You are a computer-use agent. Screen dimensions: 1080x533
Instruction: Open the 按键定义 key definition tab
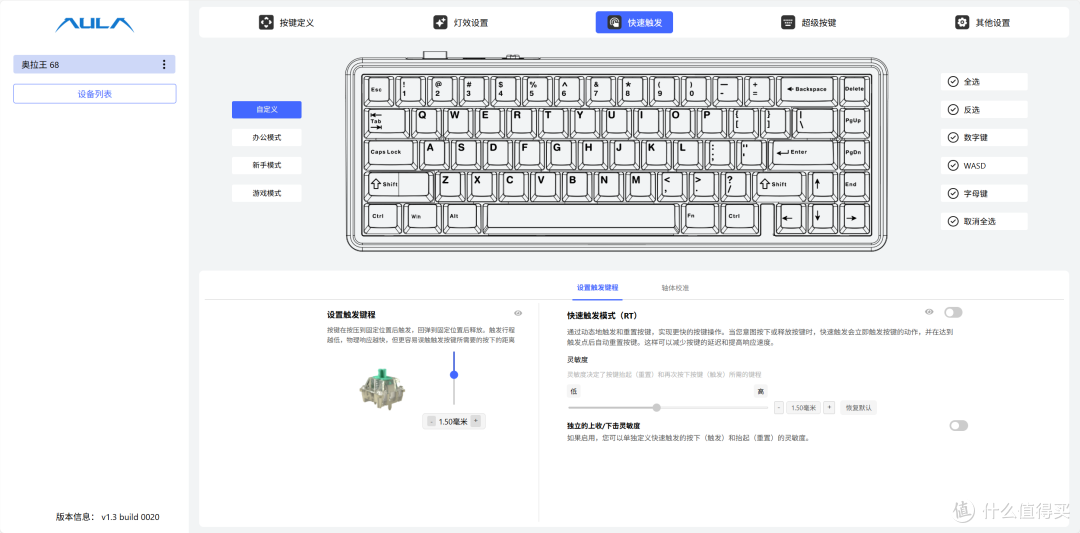coord(287,23)
